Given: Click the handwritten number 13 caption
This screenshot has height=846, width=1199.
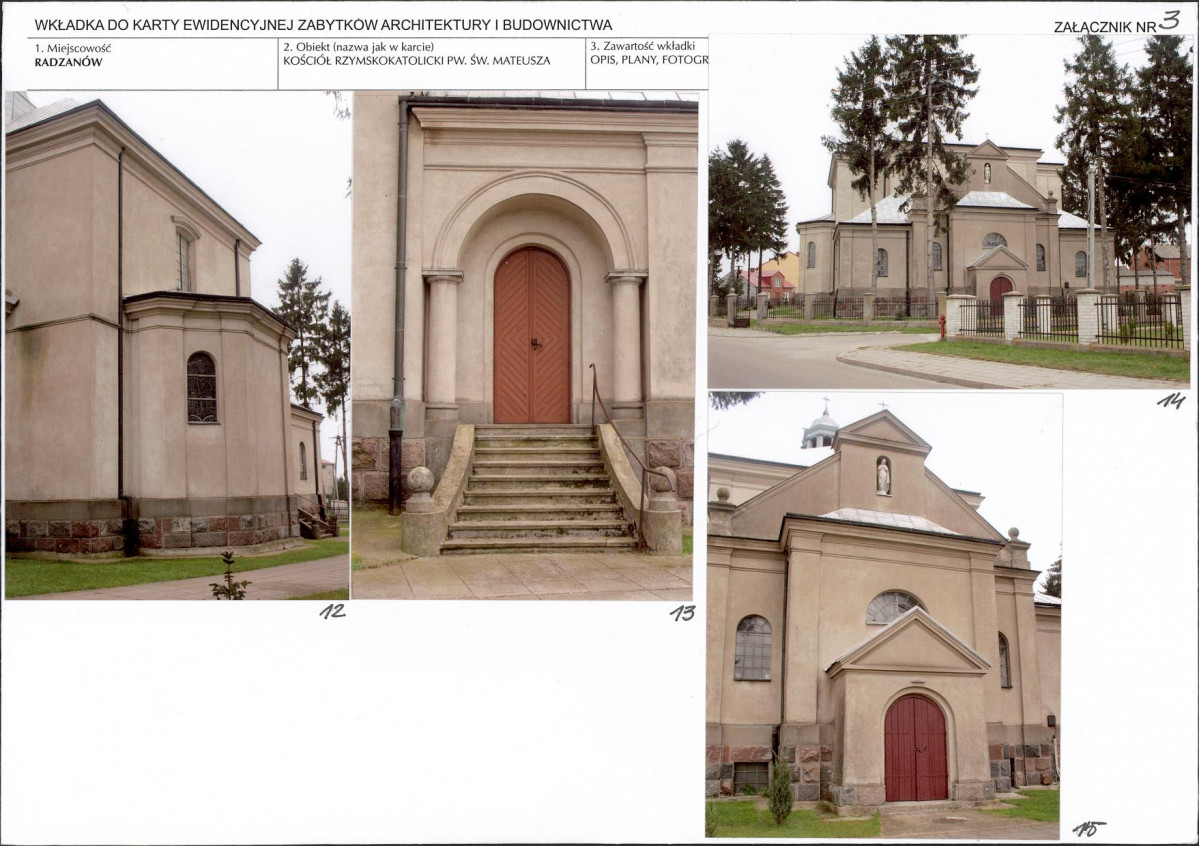Looking at the screenshot, I should [682, 613].
